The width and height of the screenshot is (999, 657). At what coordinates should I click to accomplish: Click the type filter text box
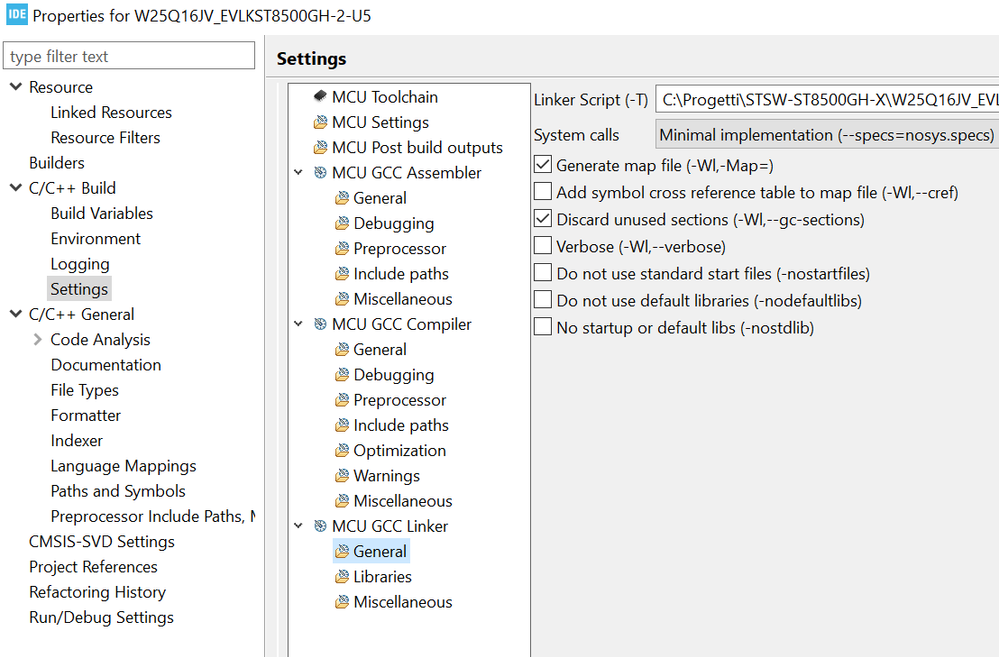coord(129,56)
